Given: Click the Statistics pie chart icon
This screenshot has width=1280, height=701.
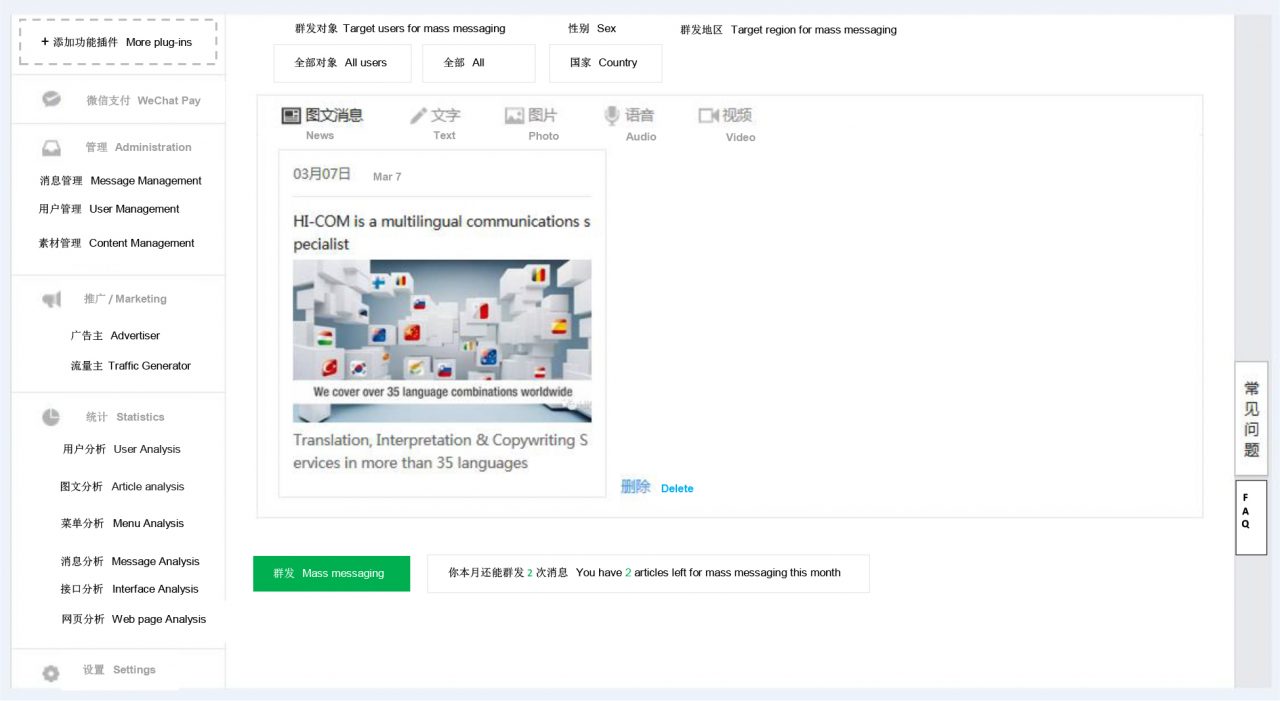Looking at the screenshot, I should (51, 417).
